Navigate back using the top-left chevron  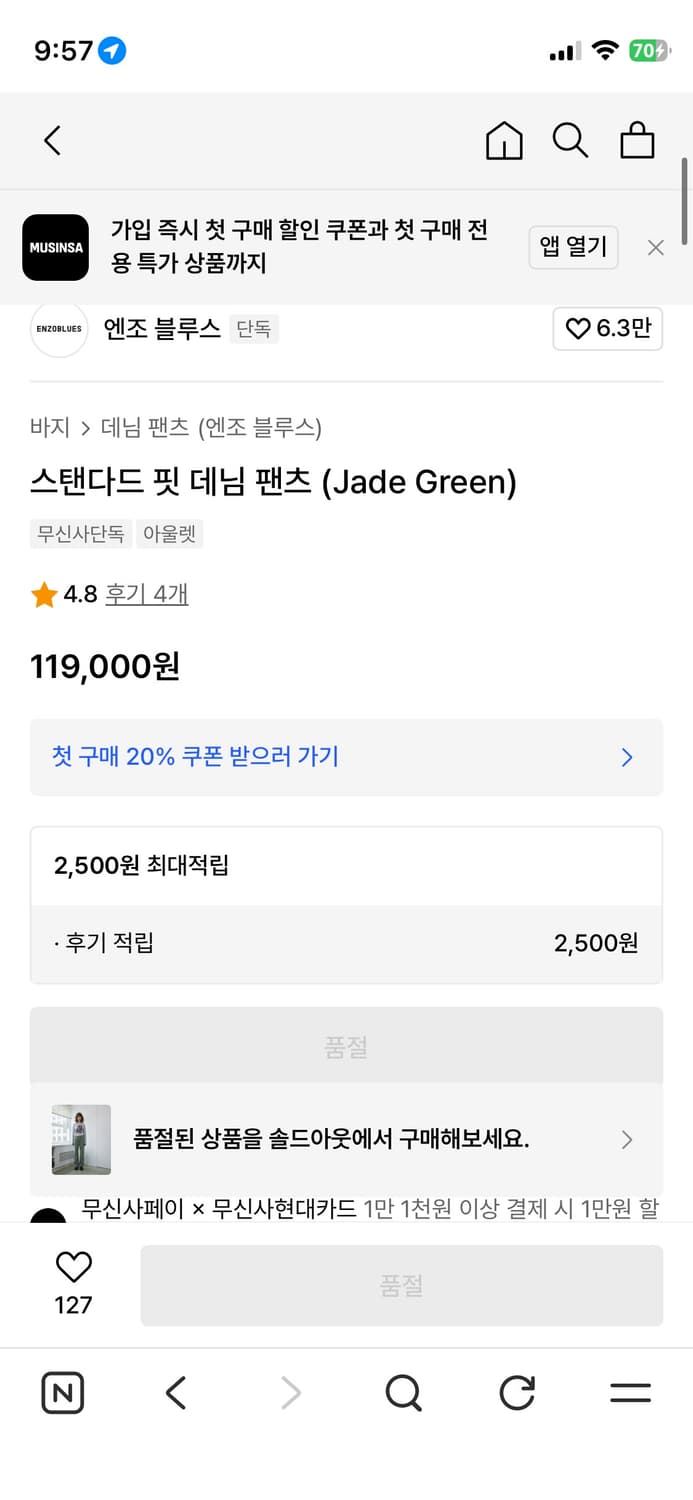(52, 140)
